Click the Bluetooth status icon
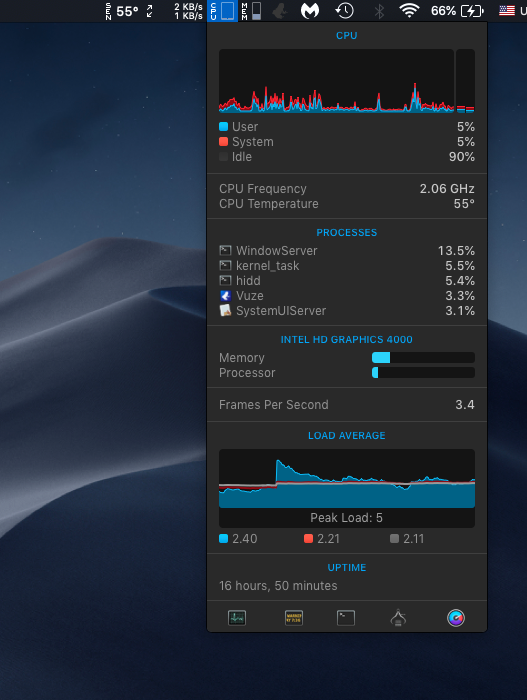The width and height of the screenshot is (527, 700). coord(379,11)
